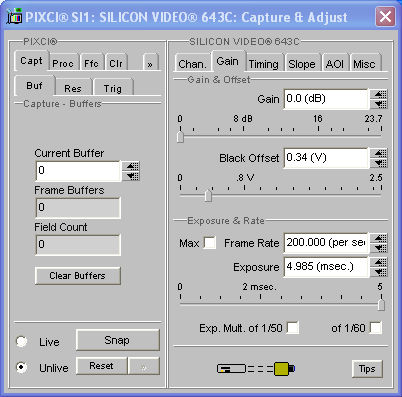Viewport: 402px width, 397px height.
Task: Click the Current Buffer input field
Action: point(78,171)
